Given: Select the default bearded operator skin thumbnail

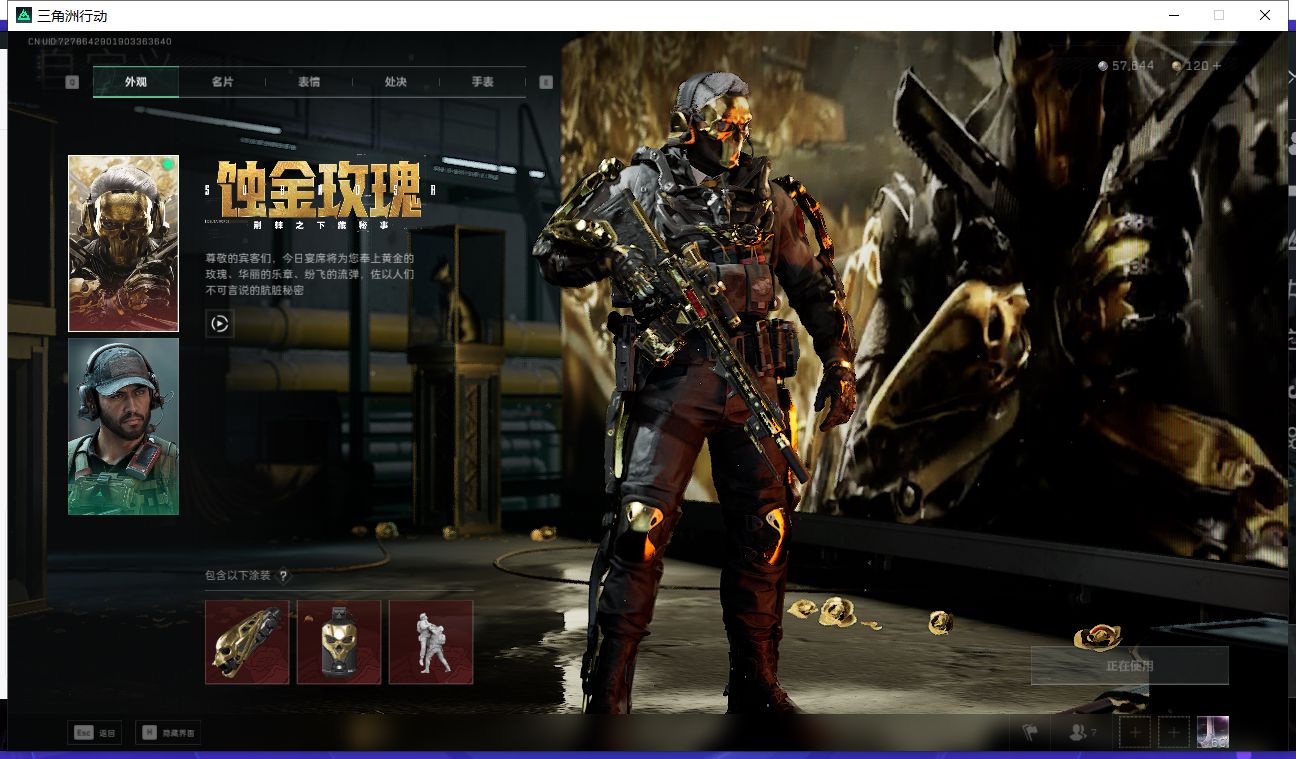Looking at the screenshot, I should point(123,427).
